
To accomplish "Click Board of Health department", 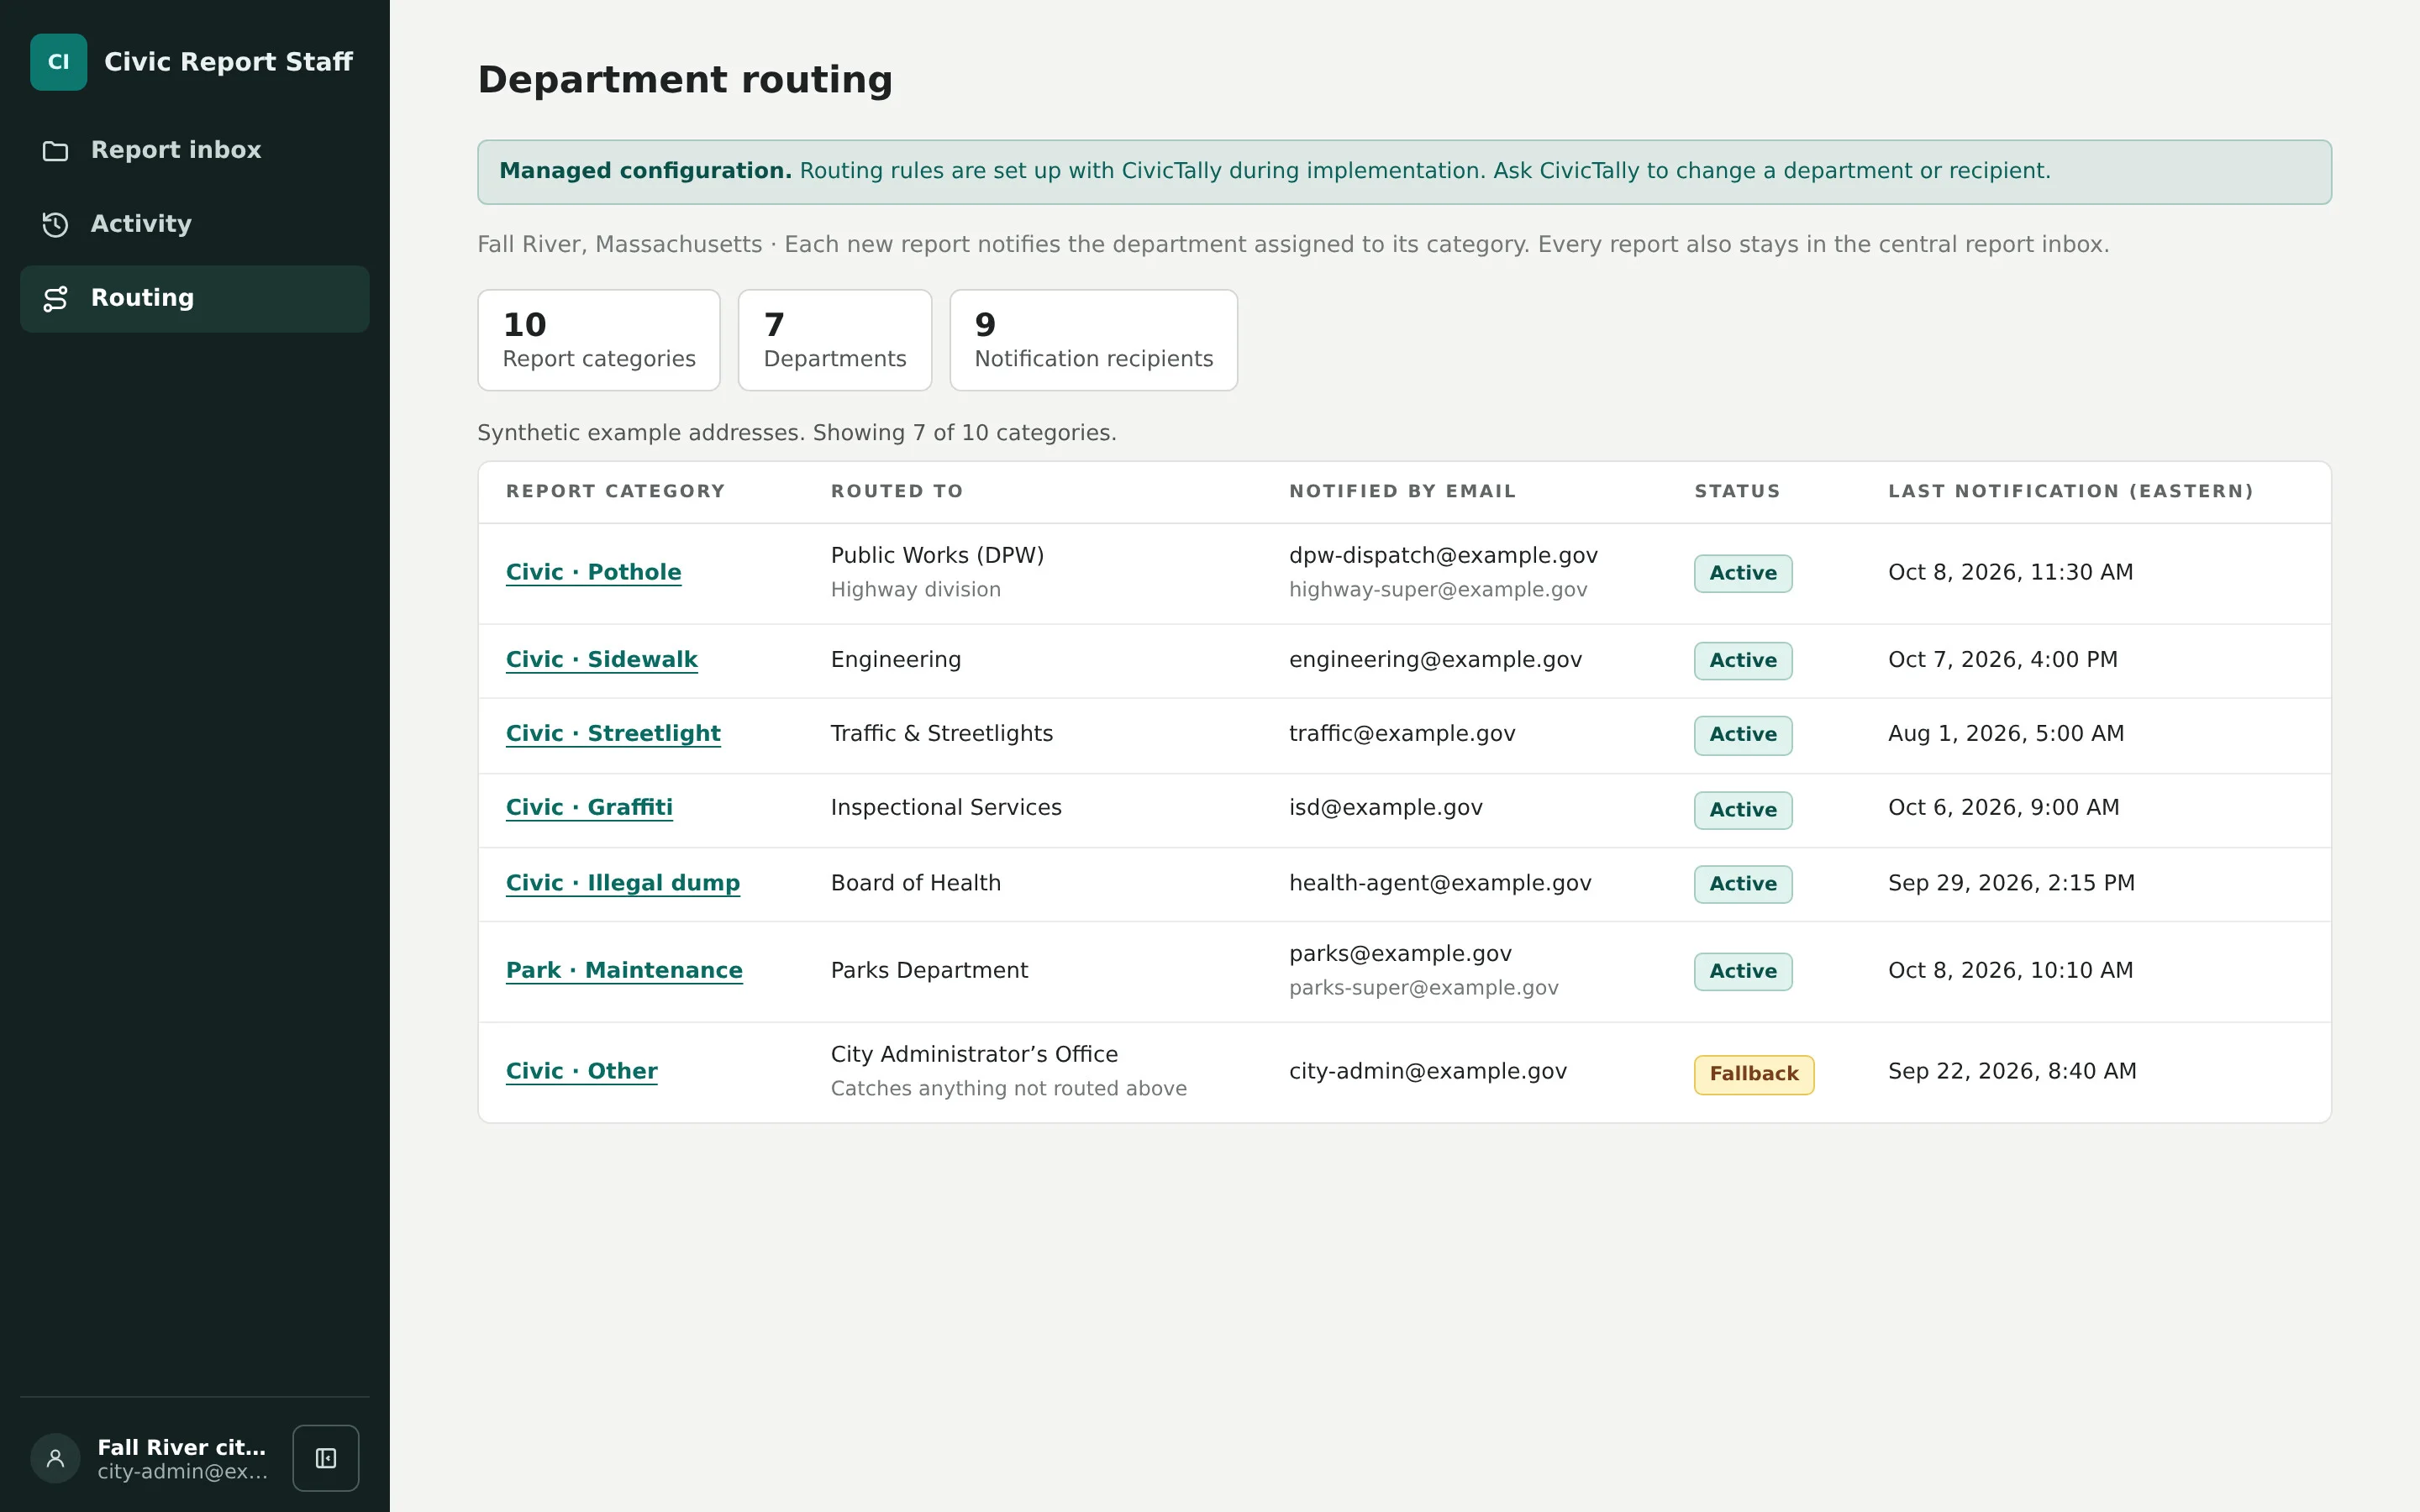I will [x=916, y=883].
